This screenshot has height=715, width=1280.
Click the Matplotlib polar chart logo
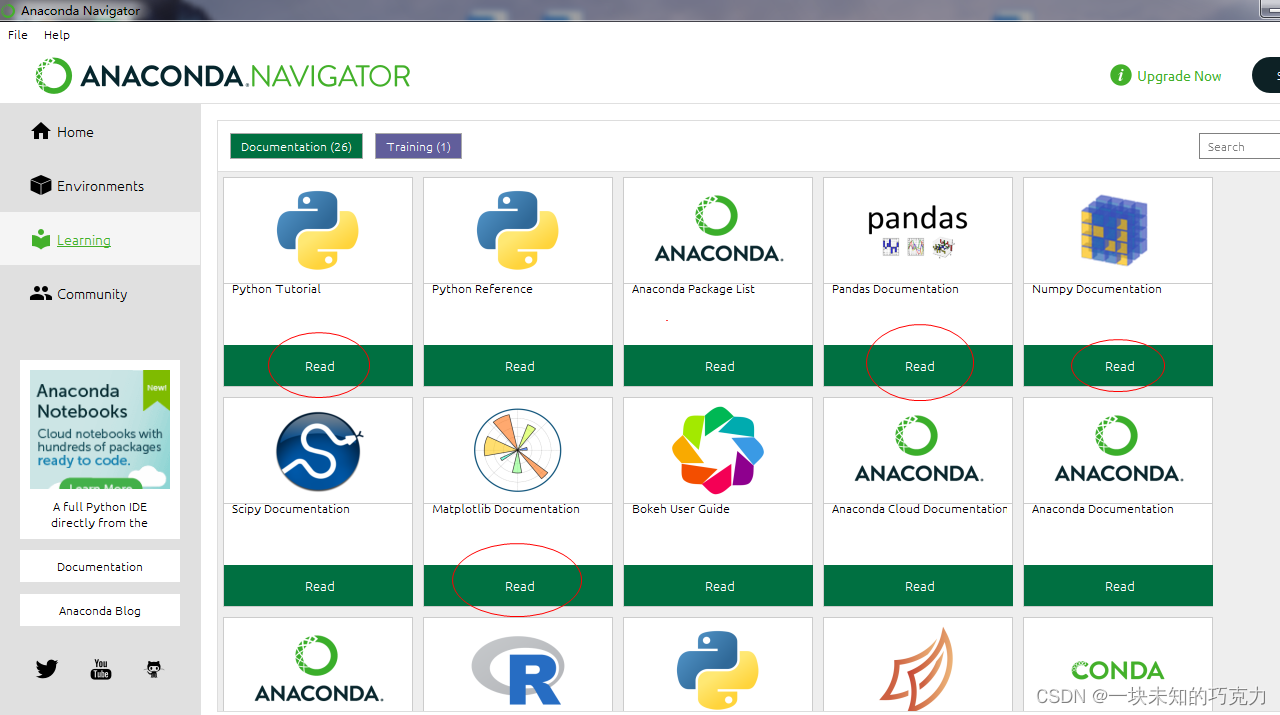pyautogui.click(x=518, y=450)
